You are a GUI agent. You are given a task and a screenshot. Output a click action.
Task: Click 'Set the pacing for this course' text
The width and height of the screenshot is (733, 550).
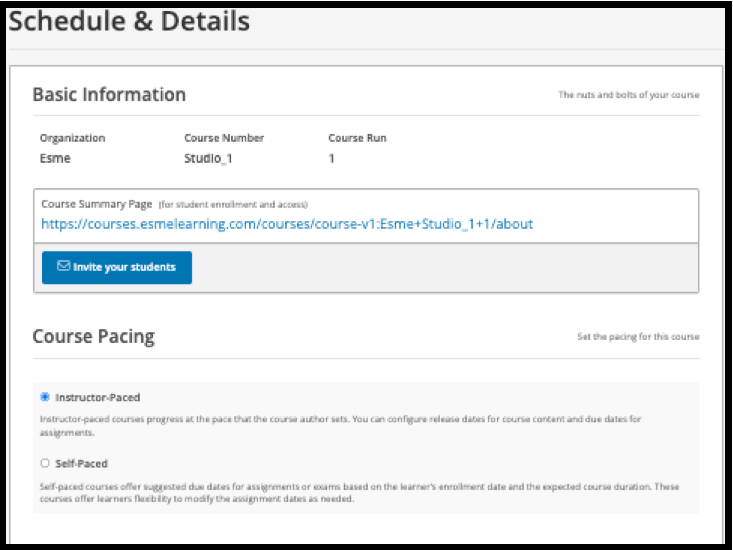[638, 337]
